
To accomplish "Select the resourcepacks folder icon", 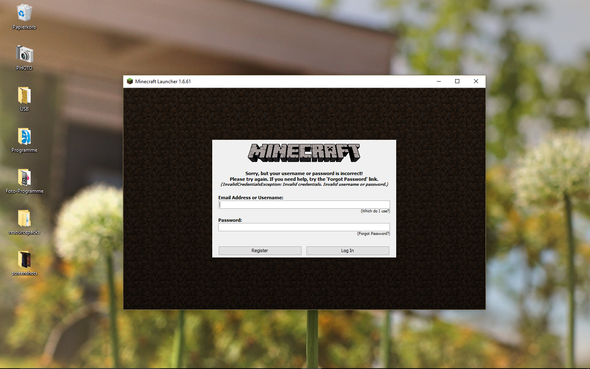I will [24, 222].
